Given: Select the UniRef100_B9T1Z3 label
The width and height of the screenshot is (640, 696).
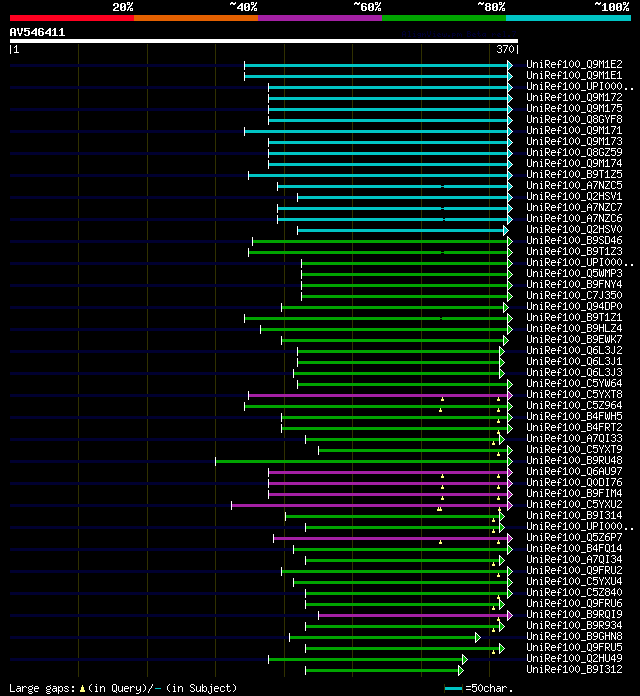Looking at the screenshot, I should (574, 252).
